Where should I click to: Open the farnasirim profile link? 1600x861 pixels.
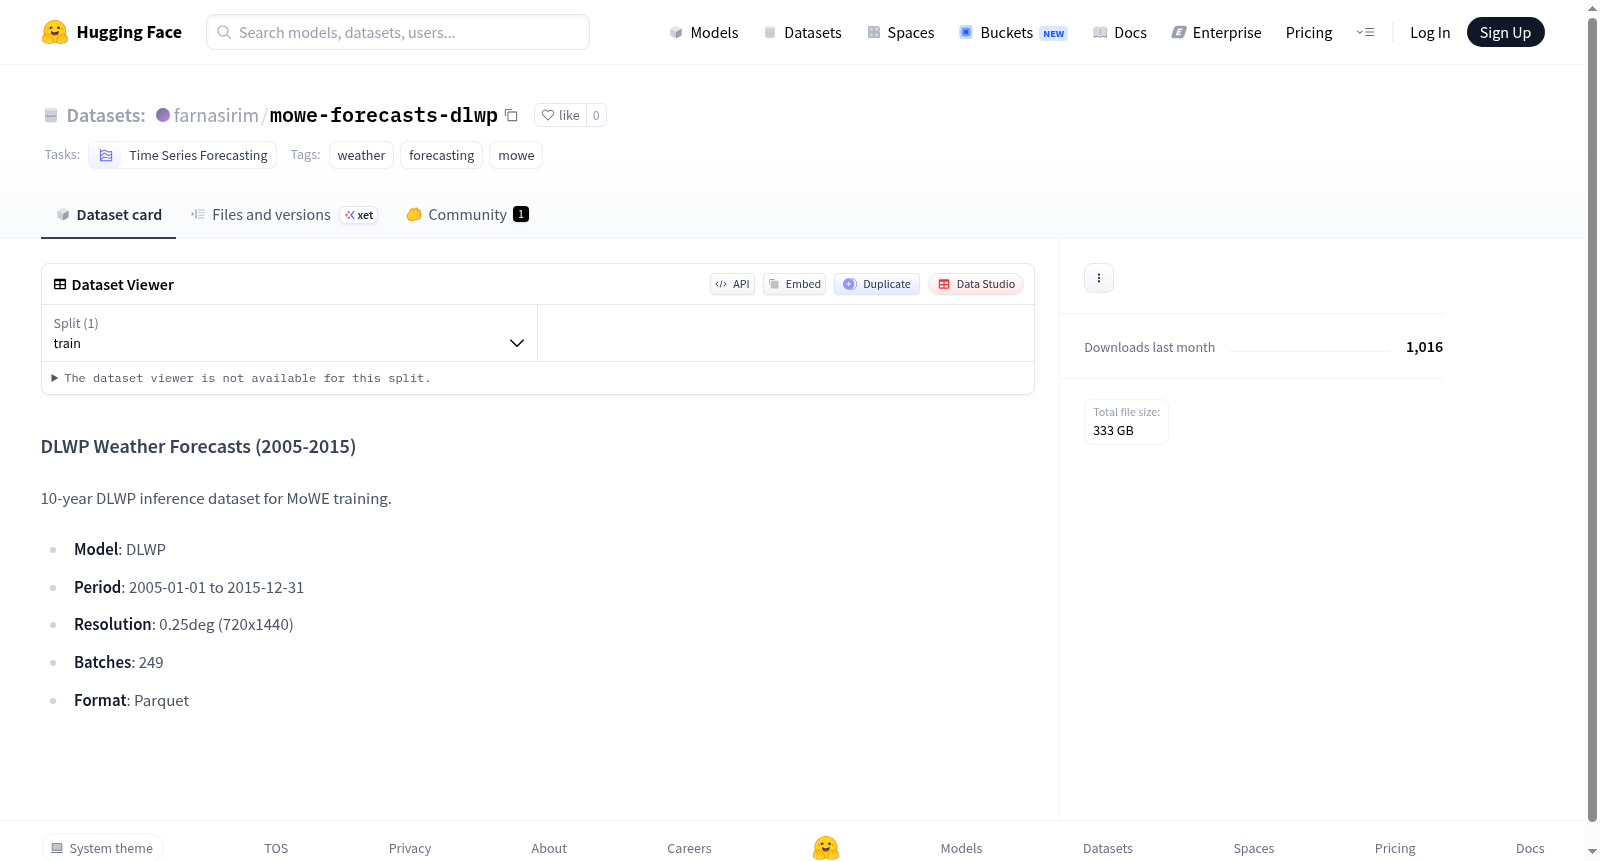pos(216,115)
